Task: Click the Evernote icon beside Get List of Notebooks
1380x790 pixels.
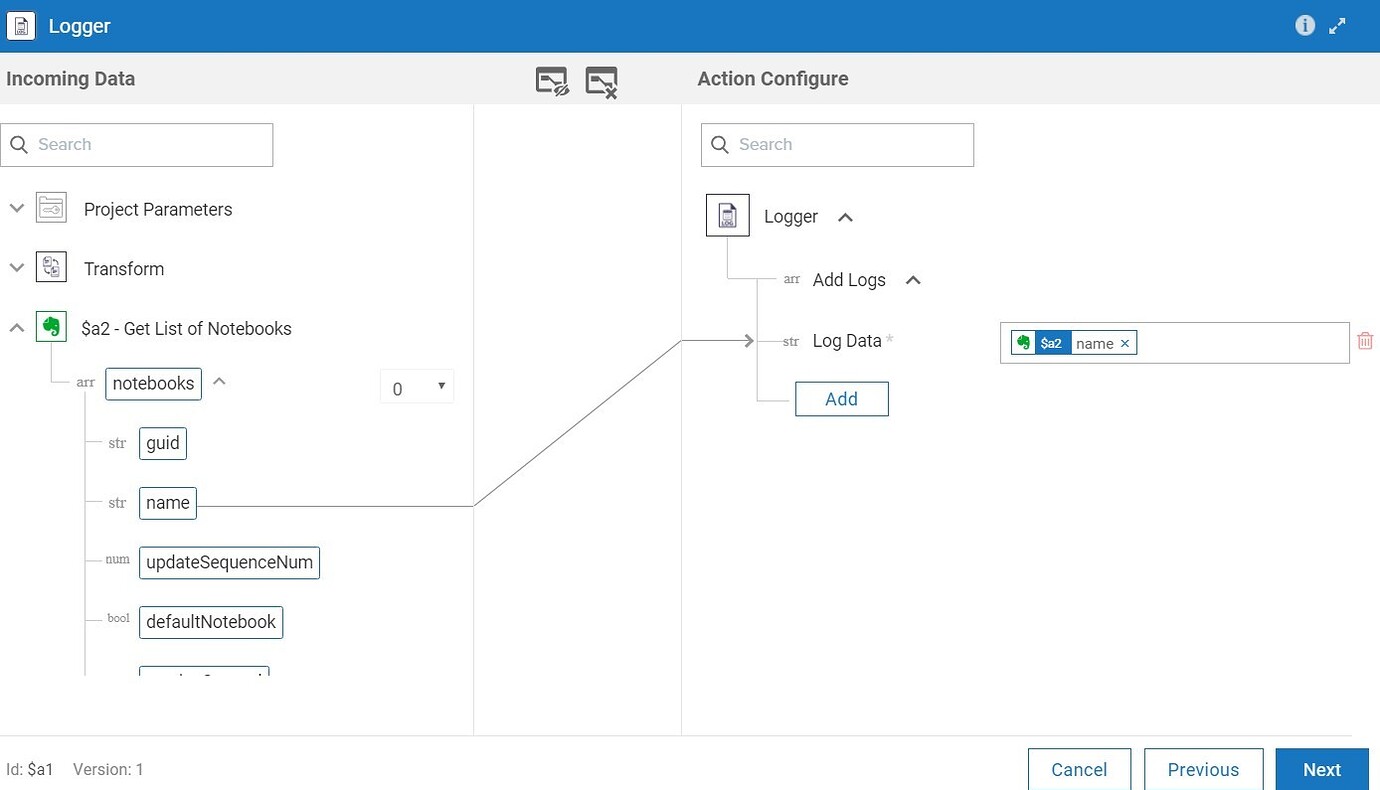Action: [x=51, y=327]
